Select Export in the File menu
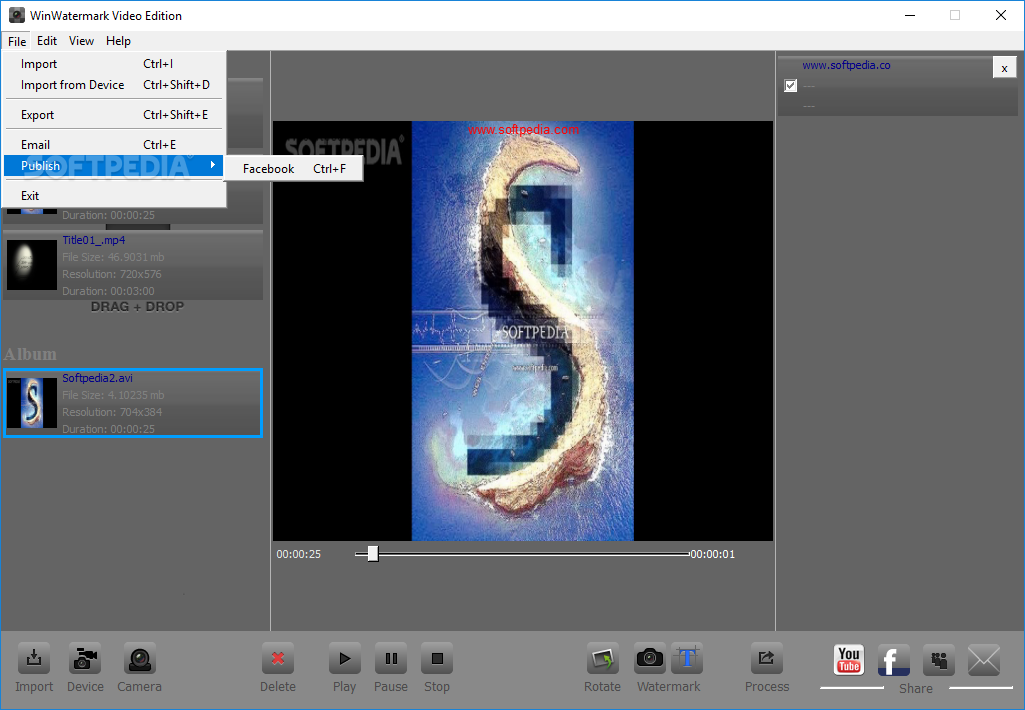1025x710 pixels. (114, 114)
